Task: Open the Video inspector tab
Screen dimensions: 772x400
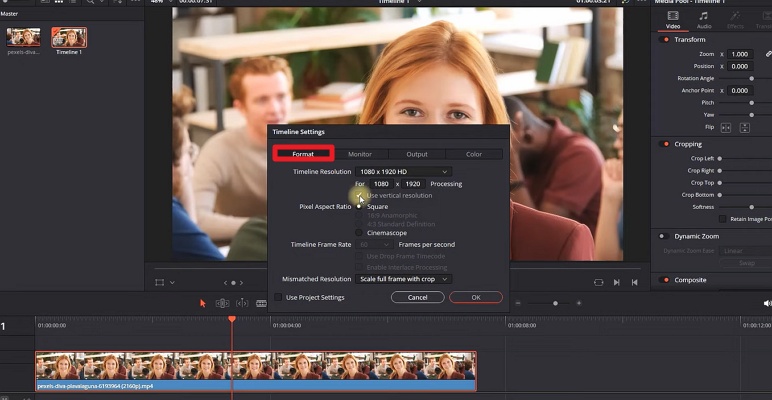Action: (x=673, y=20)
